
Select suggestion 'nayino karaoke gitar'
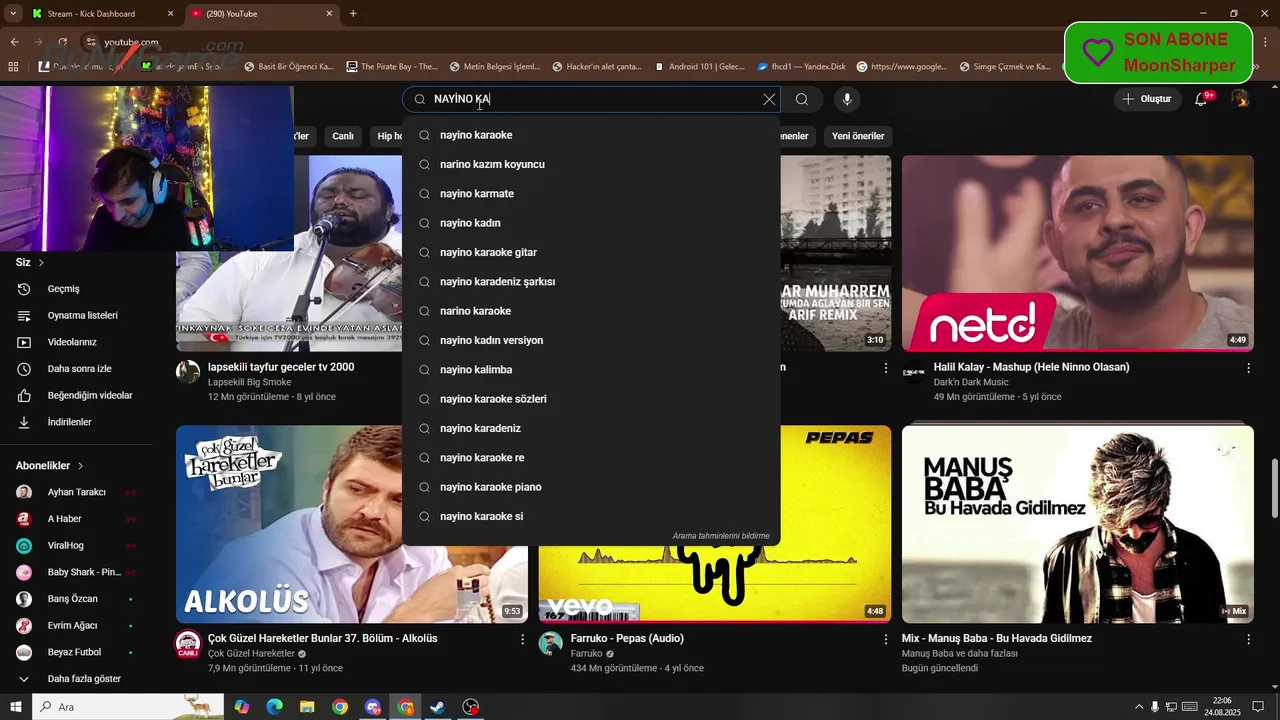pos(591,252)
